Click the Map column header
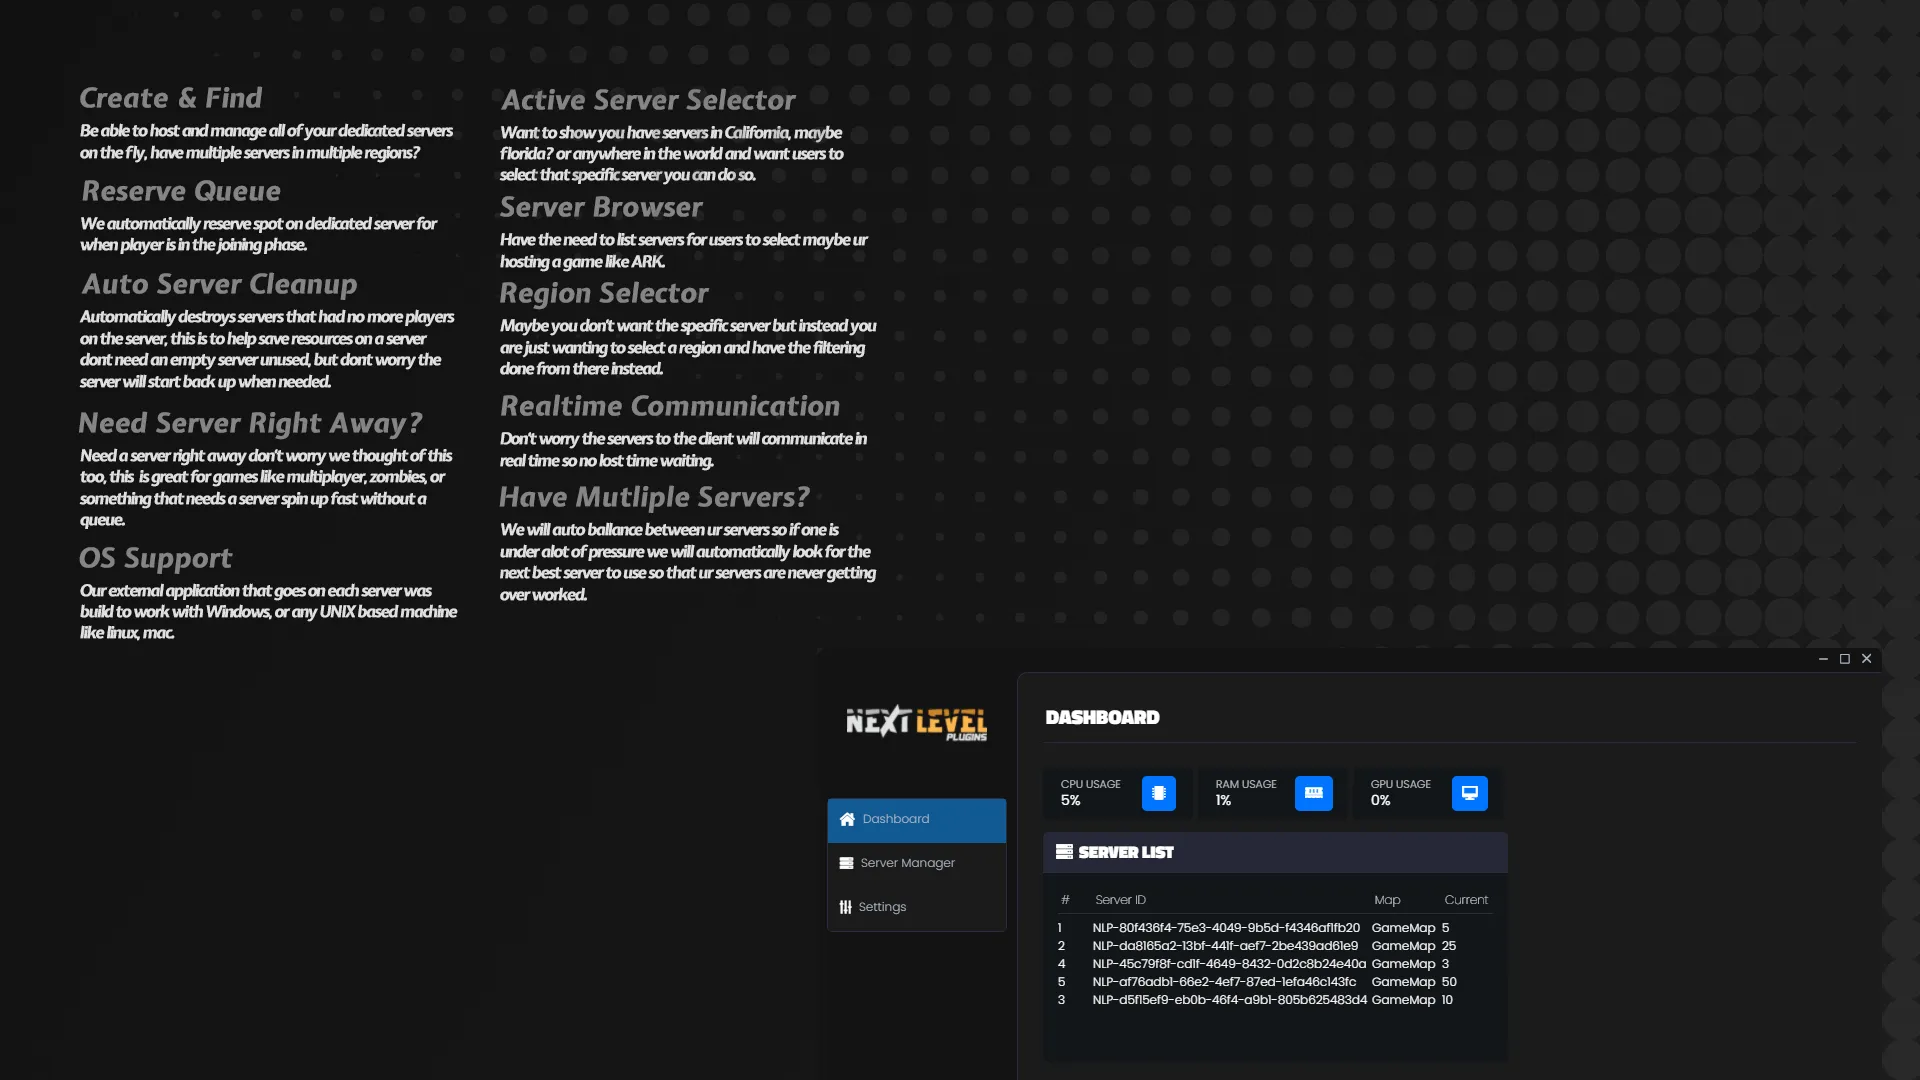The image size is (1920, 1080). (x=1387, y=900)
